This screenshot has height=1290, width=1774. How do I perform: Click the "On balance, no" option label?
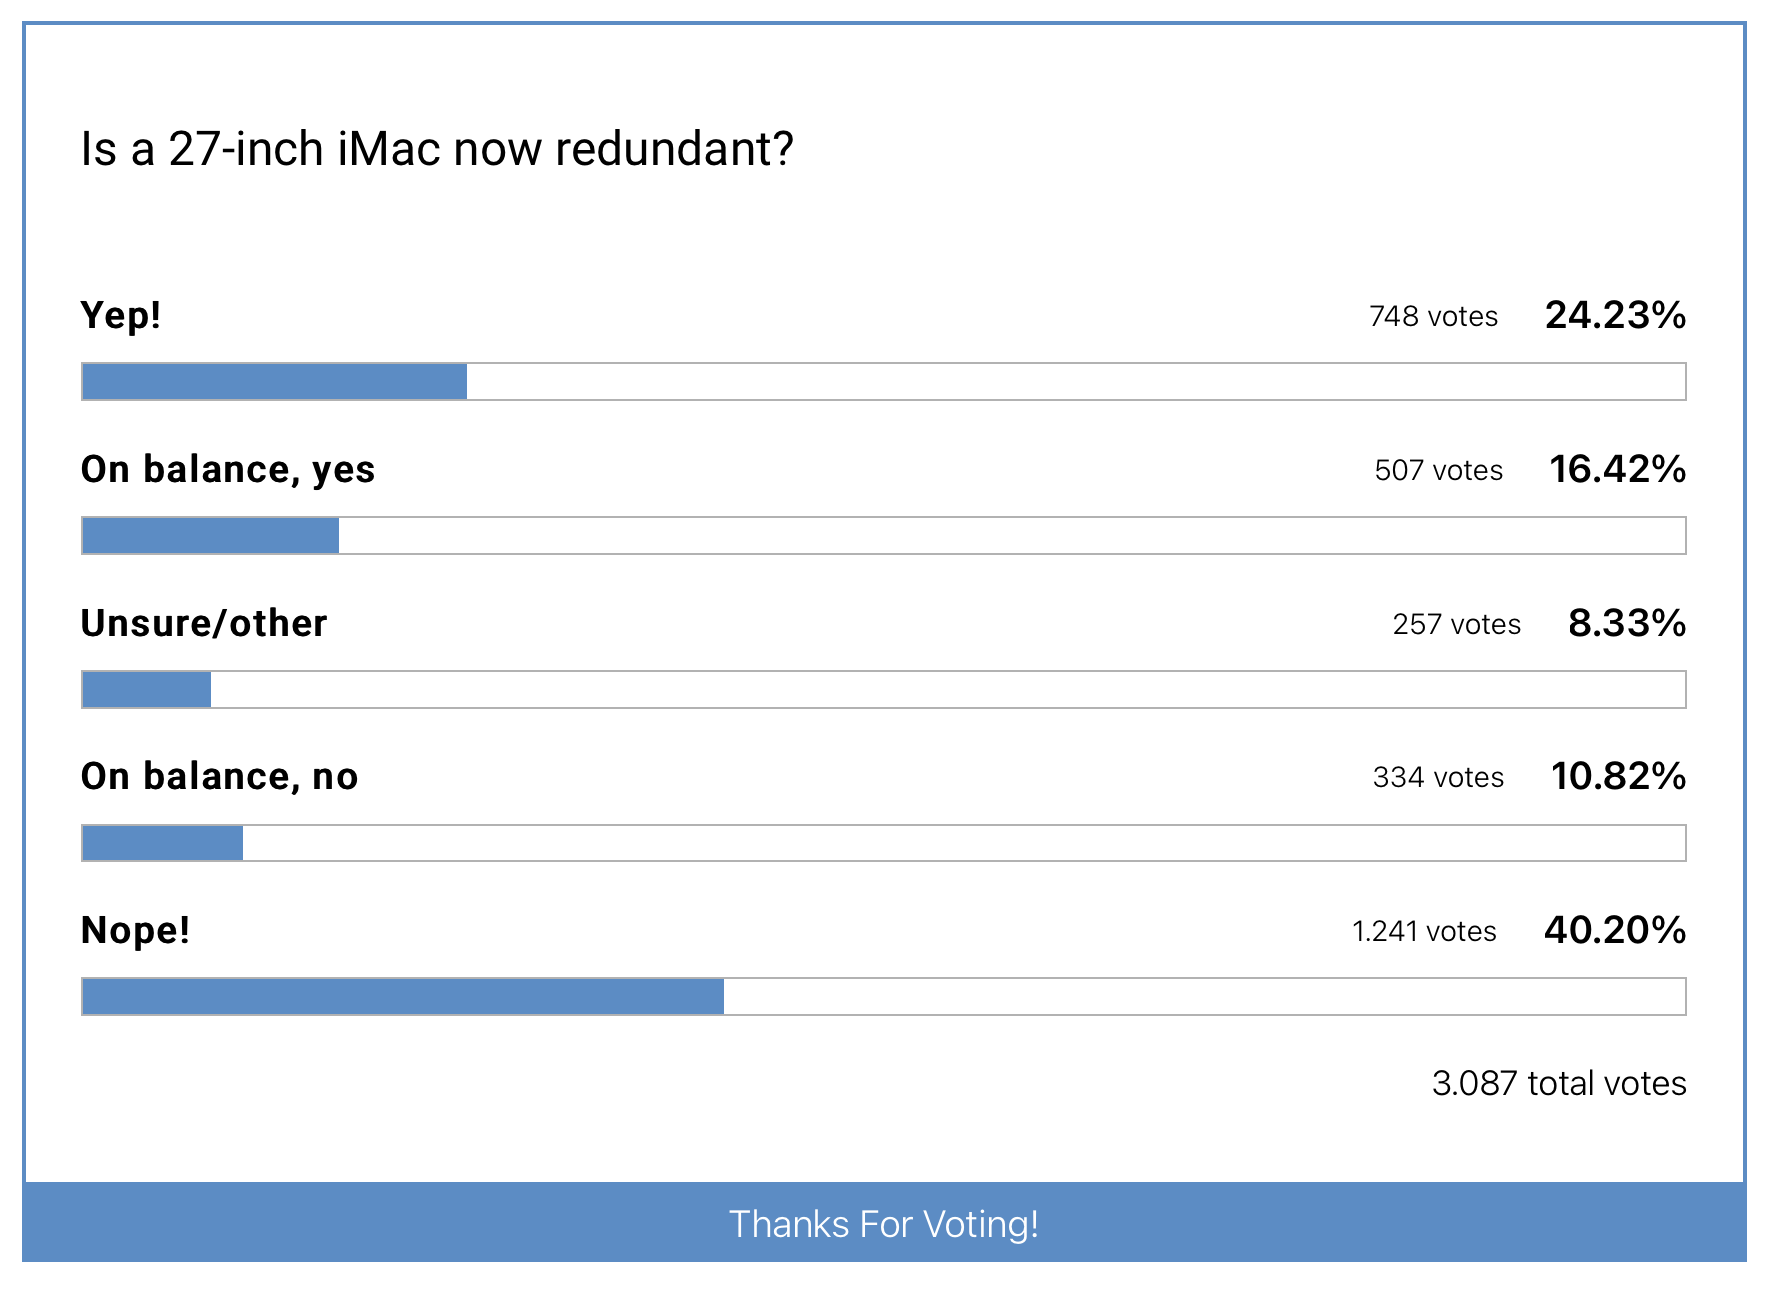(x=219, y=777)
